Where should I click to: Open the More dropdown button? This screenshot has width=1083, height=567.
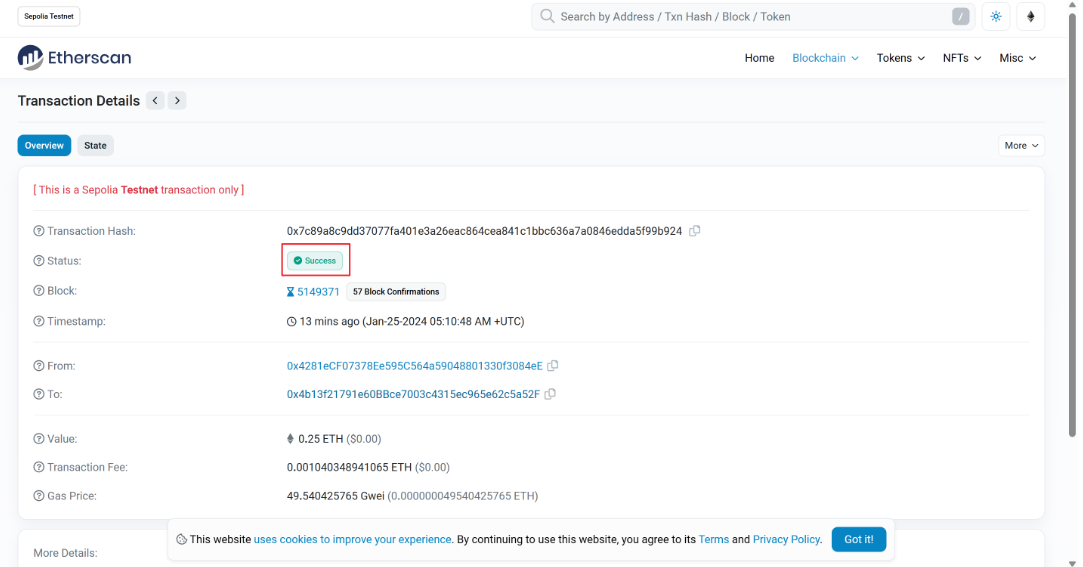coord(1021,146)
